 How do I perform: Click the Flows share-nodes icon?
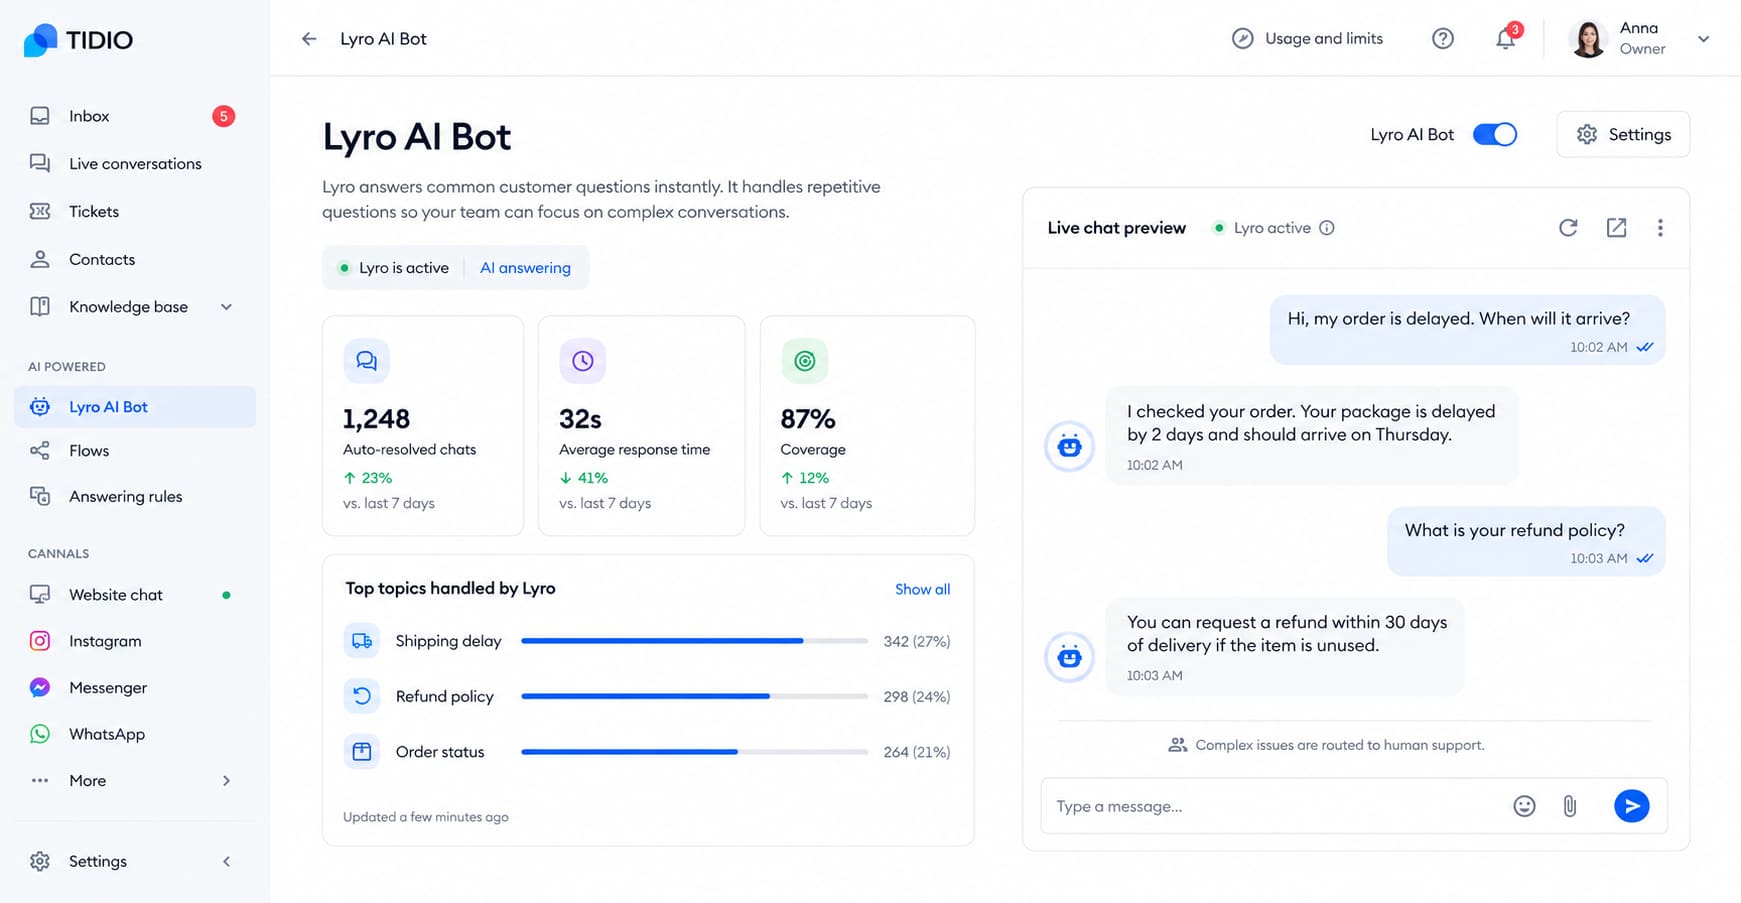pyautogui.click(x=40, y=451)
